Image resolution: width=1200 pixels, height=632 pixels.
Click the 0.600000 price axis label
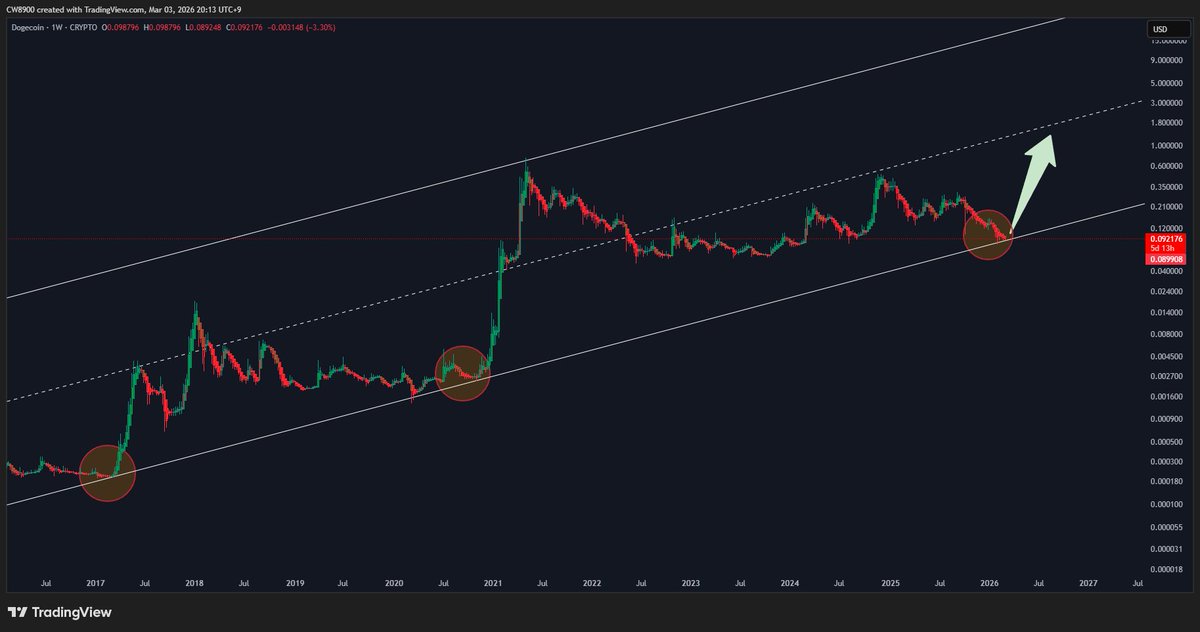point(1165,166)
